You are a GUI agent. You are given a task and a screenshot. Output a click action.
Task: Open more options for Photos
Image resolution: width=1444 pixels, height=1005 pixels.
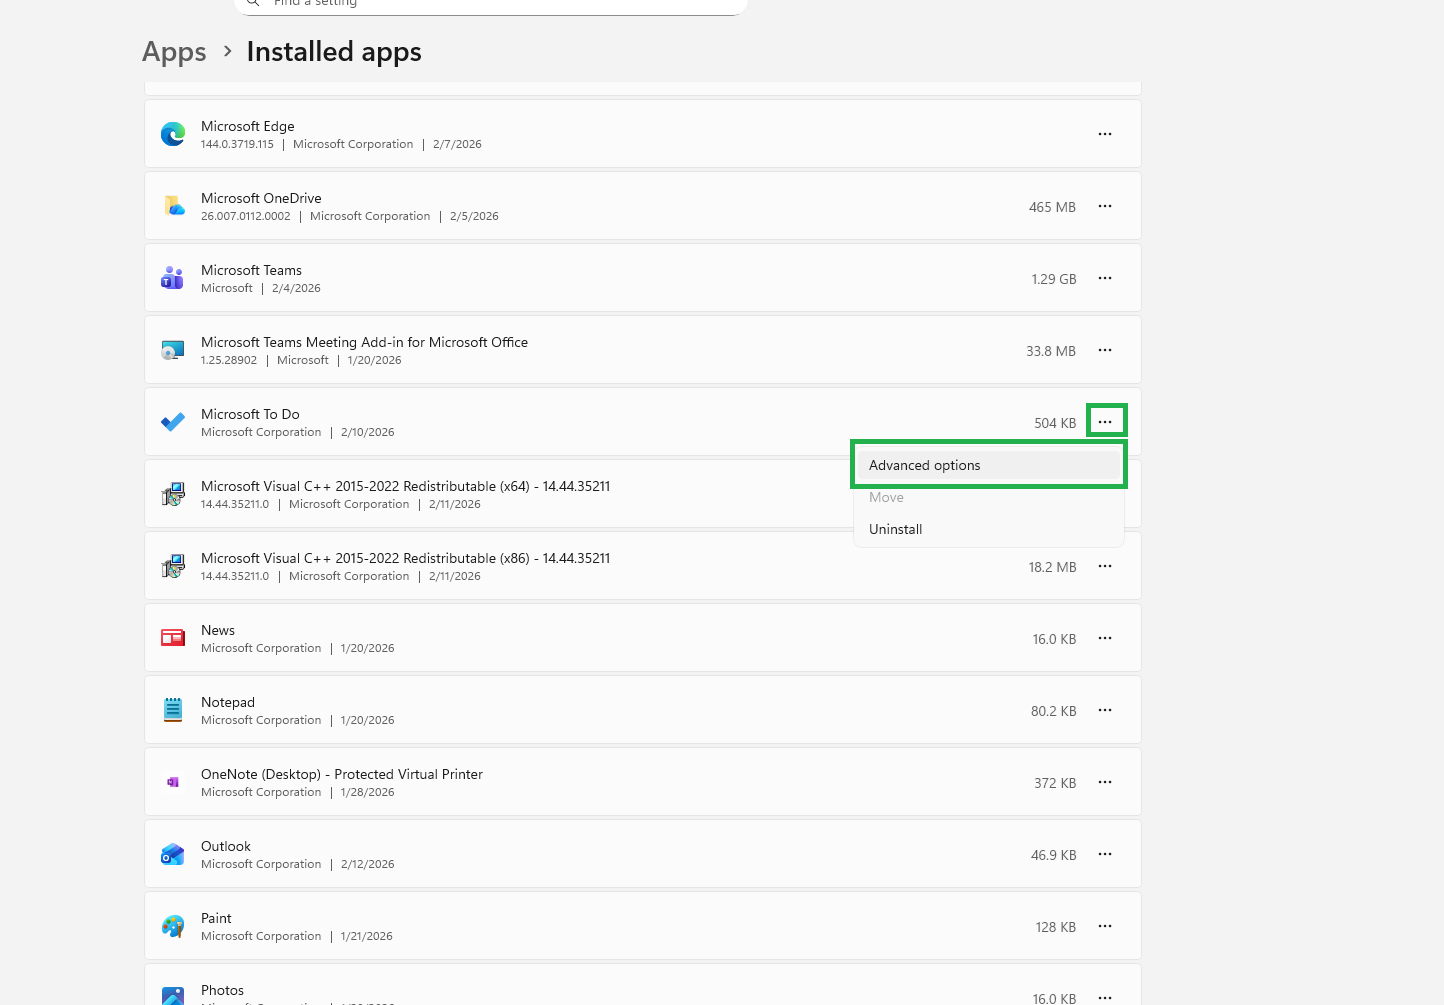pos(1105,997)
